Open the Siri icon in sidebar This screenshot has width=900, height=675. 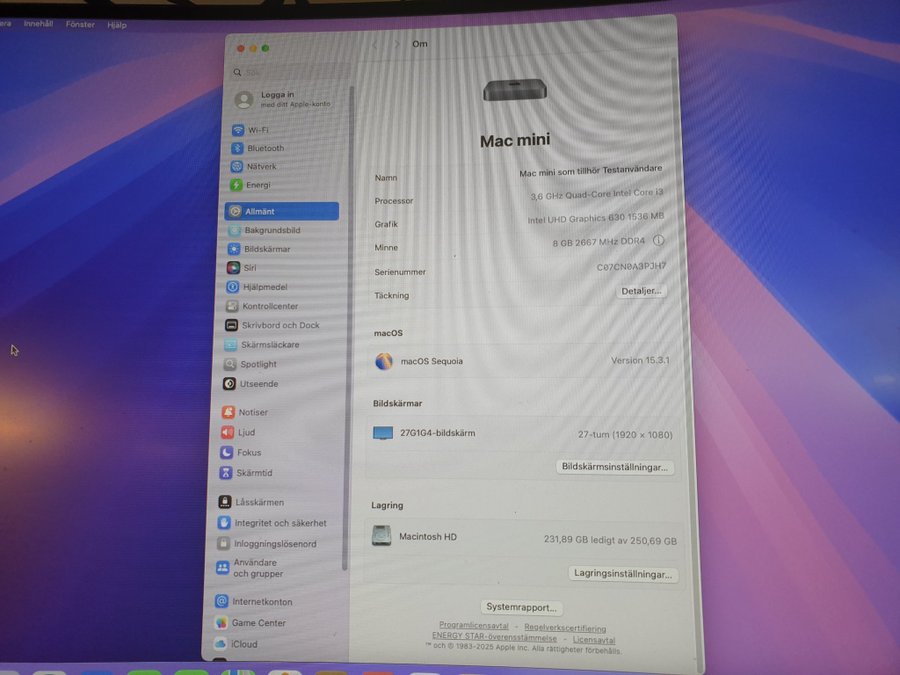(233, 267)
